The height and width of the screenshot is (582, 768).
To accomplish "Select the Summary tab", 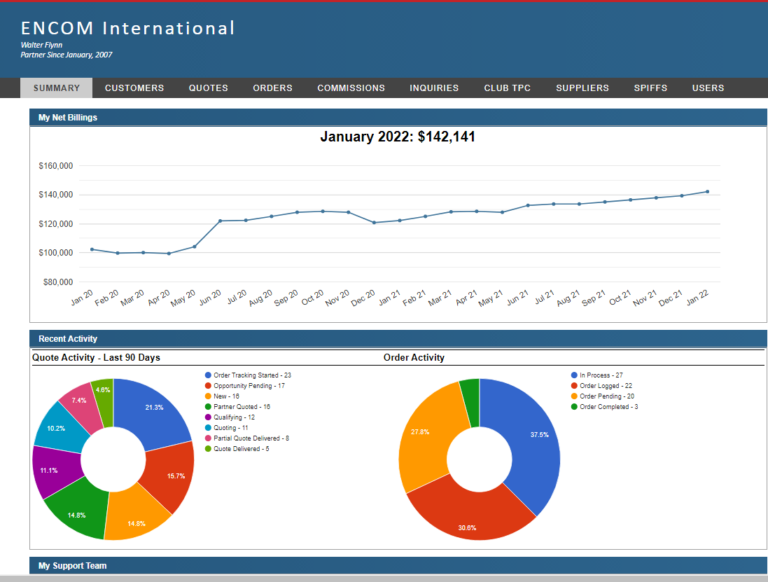I will click(x=56, y=88).
